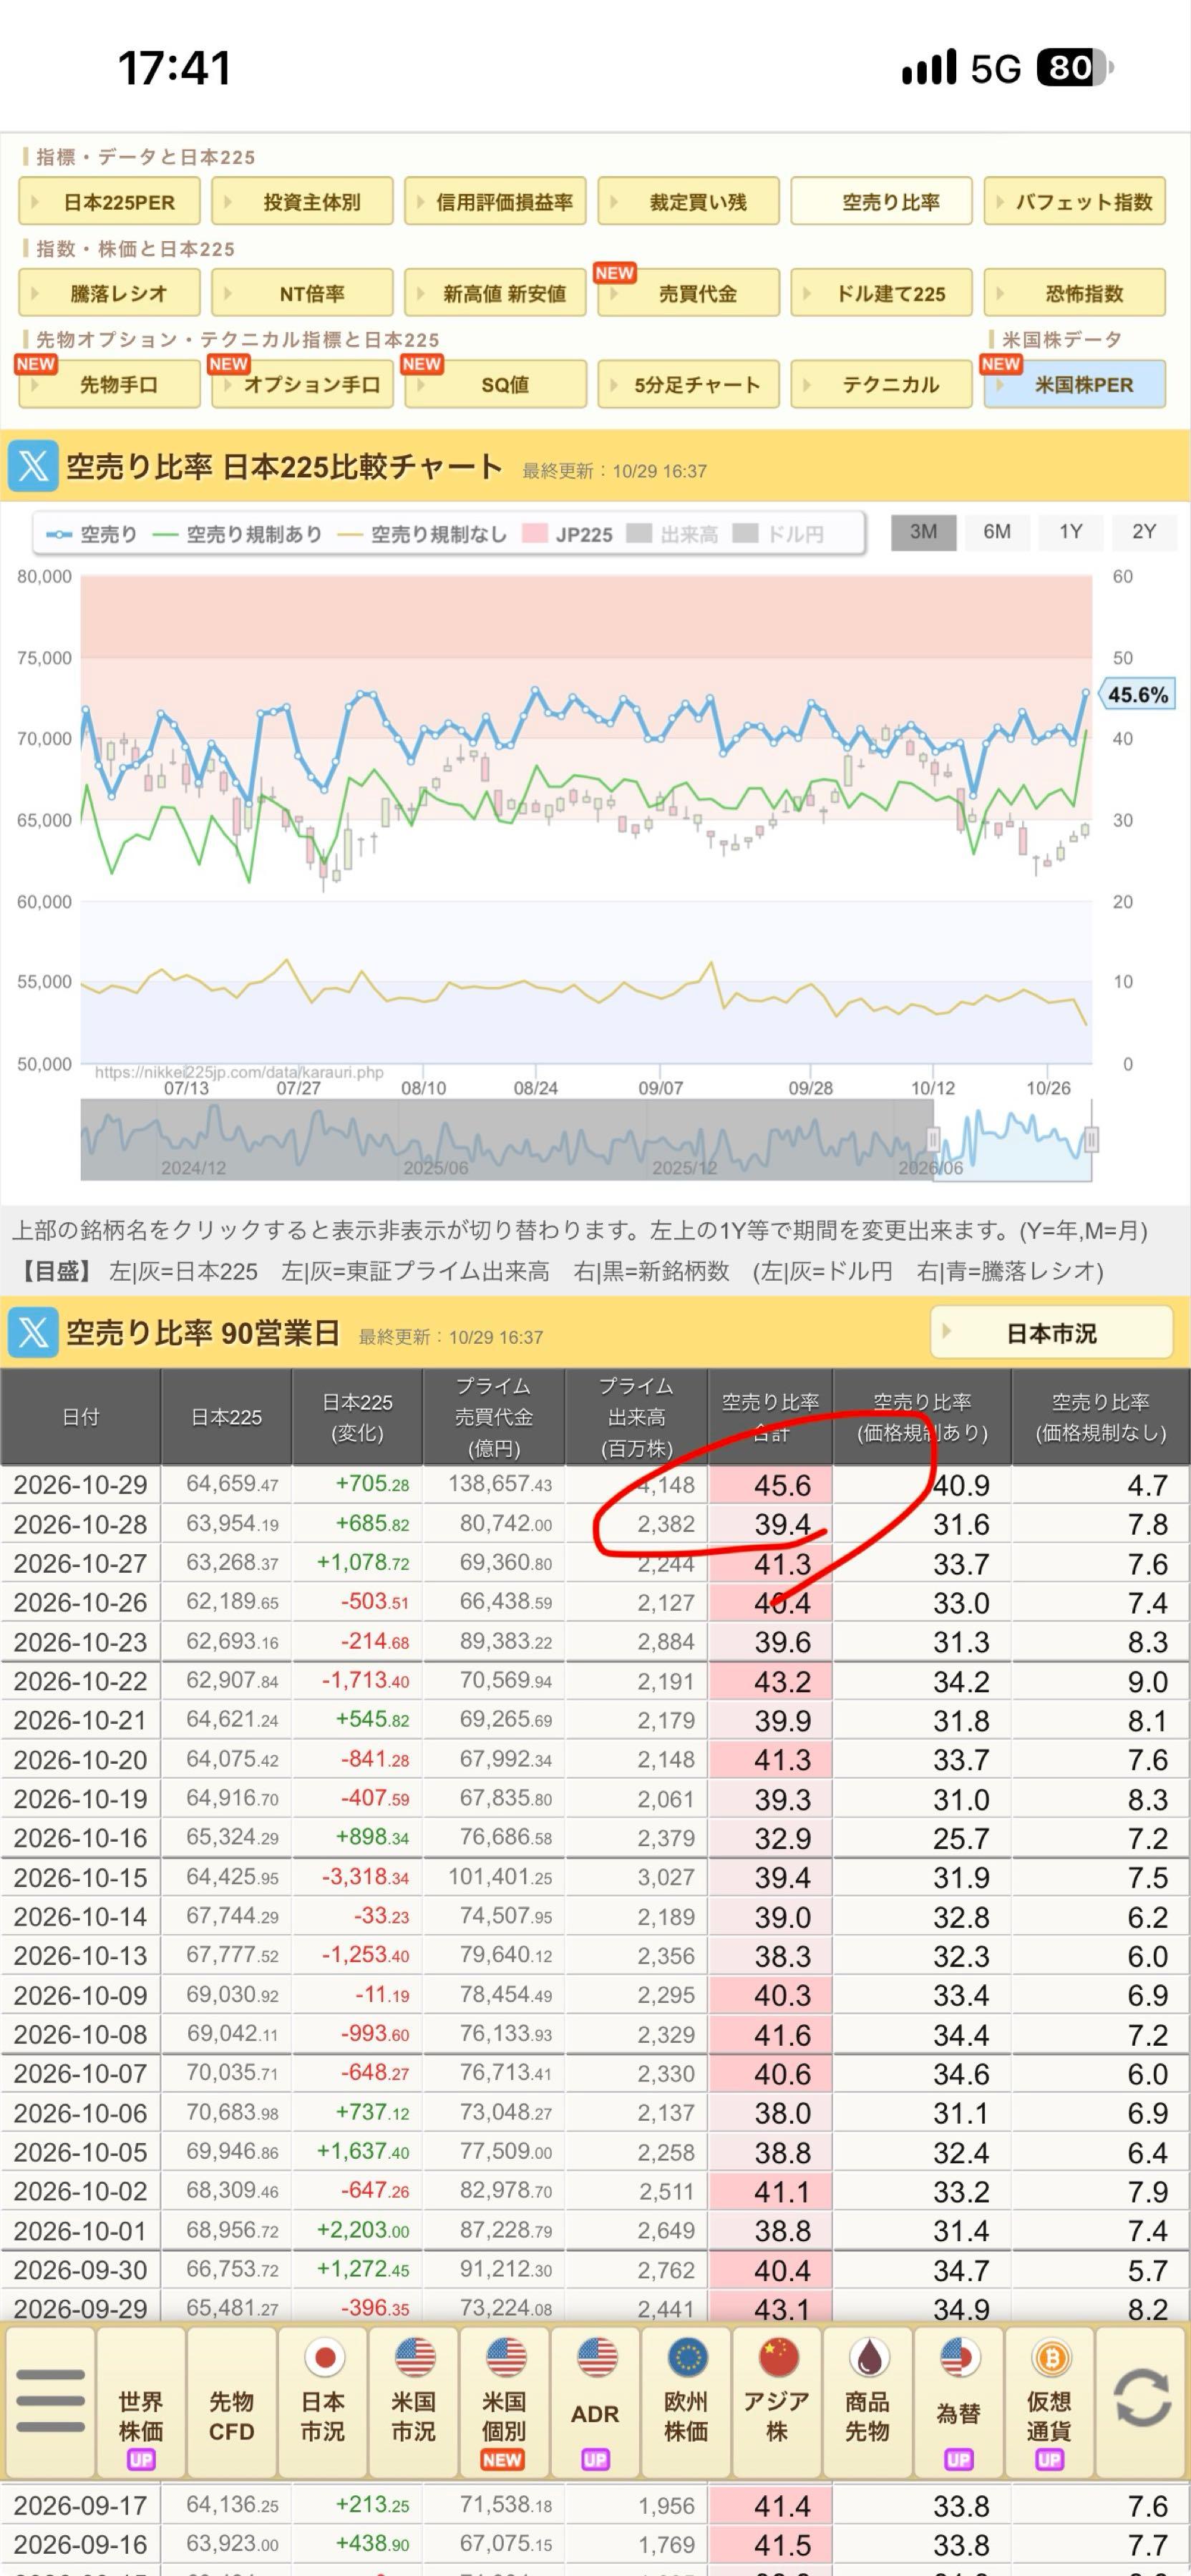
Task: Toggle 出来高 series in chart legend
Action: tap(673, 534)
